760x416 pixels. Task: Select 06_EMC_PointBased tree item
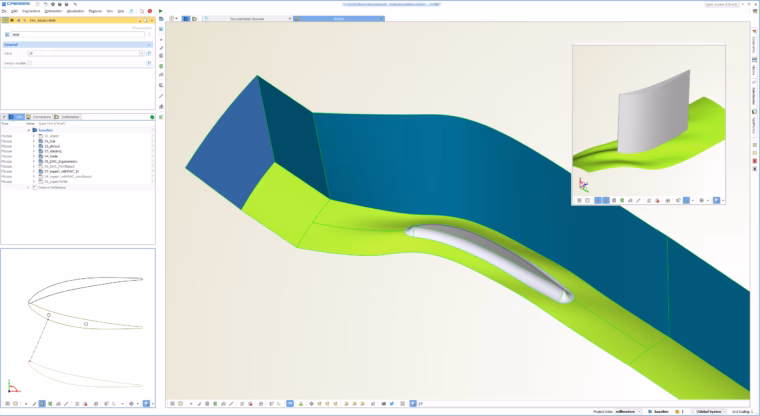pyautogui.click(x=59, y=166)
